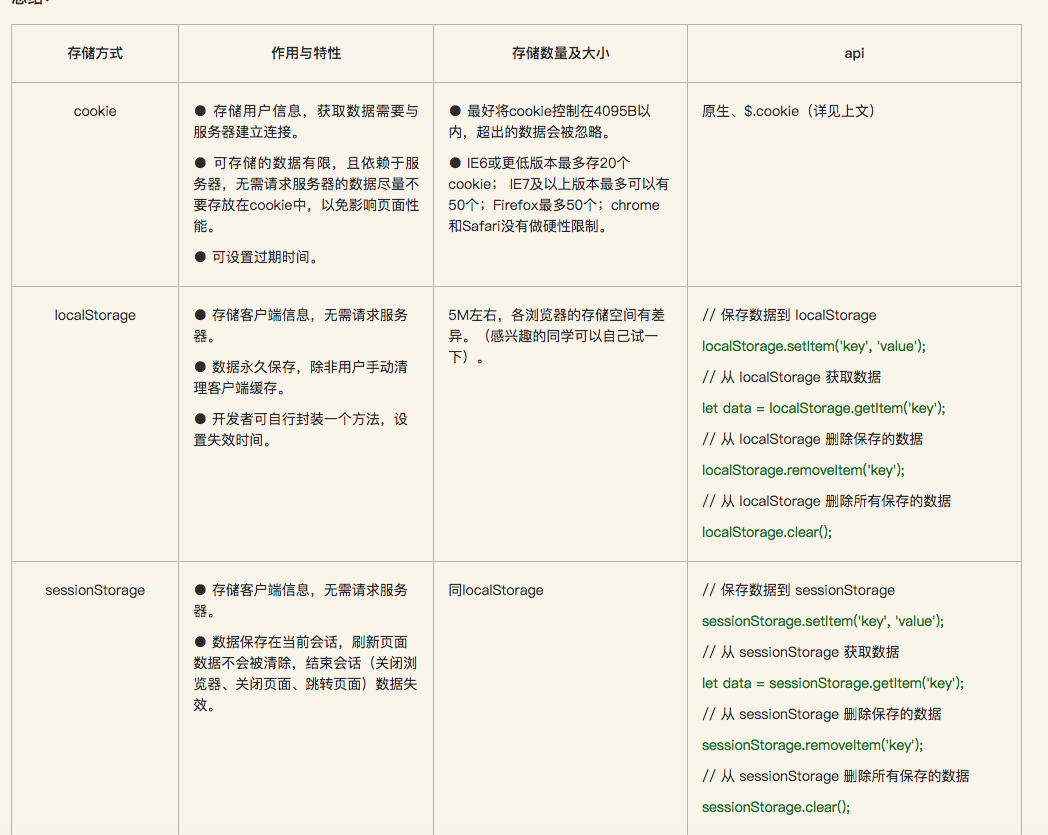Click code sessionStorage.setItem('key', 'value');
Viewport: 1048px width, 835px height.
tap(823, 621)
